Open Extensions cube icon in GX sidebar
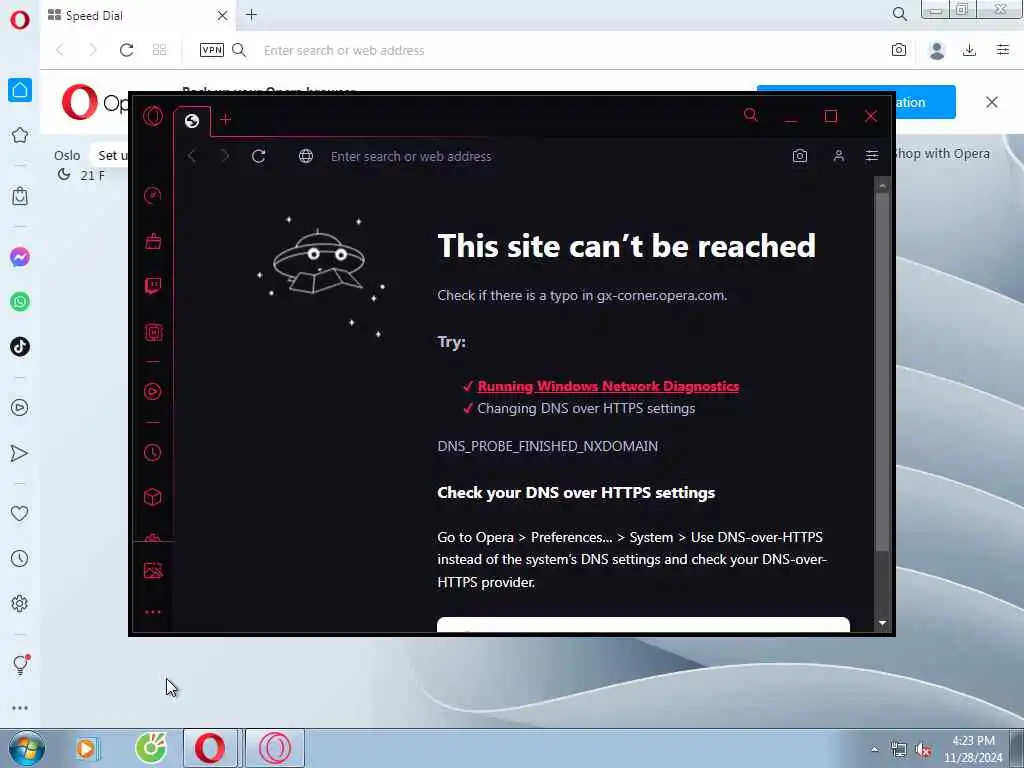This screenshot has height=768, width=1024. pos(152,497)
